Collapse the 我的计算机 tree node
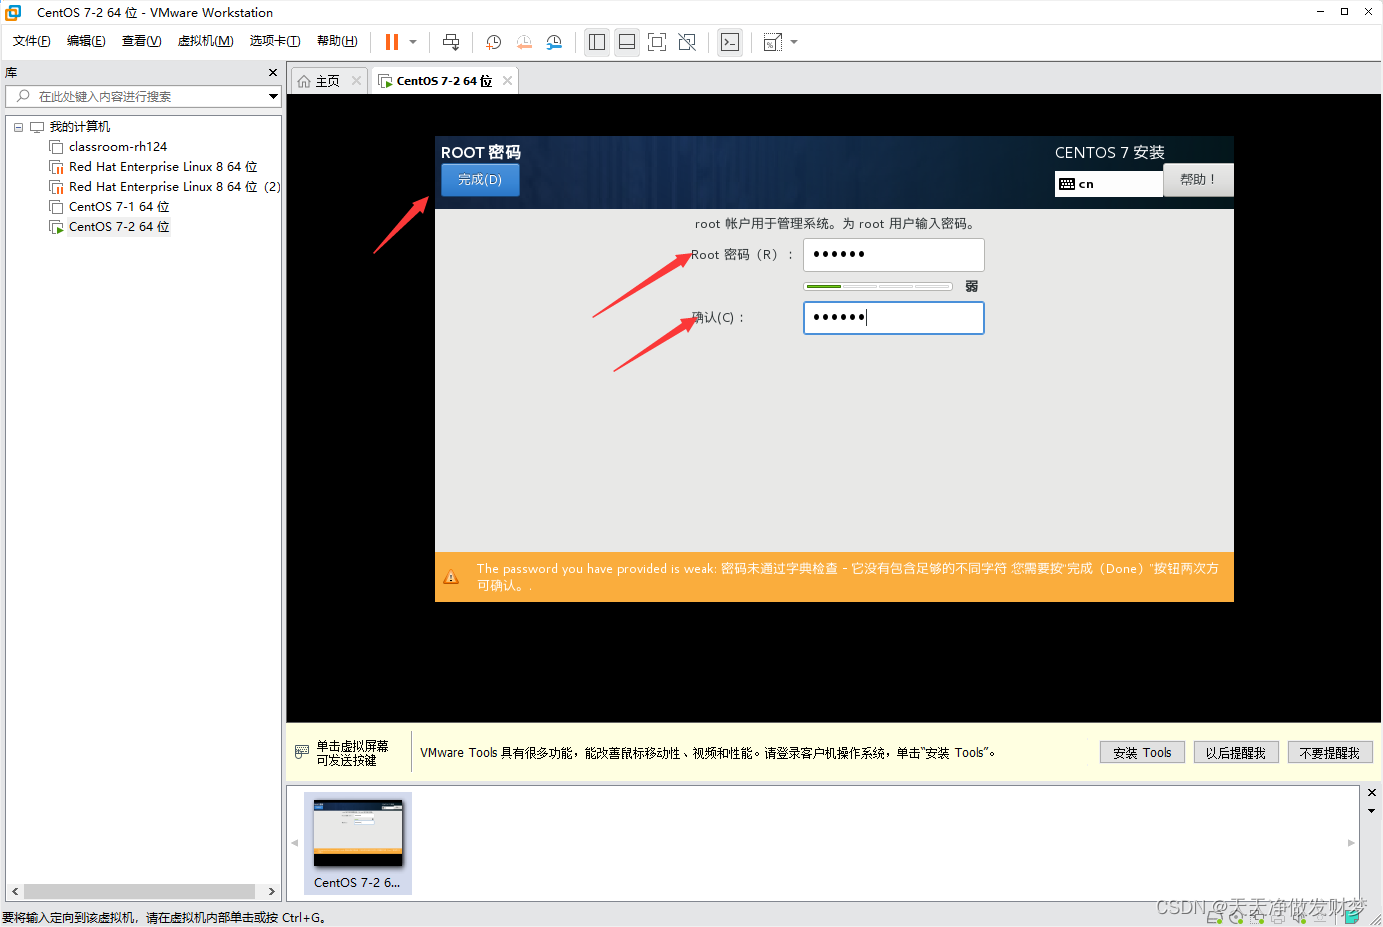 [x=18, y=127]
